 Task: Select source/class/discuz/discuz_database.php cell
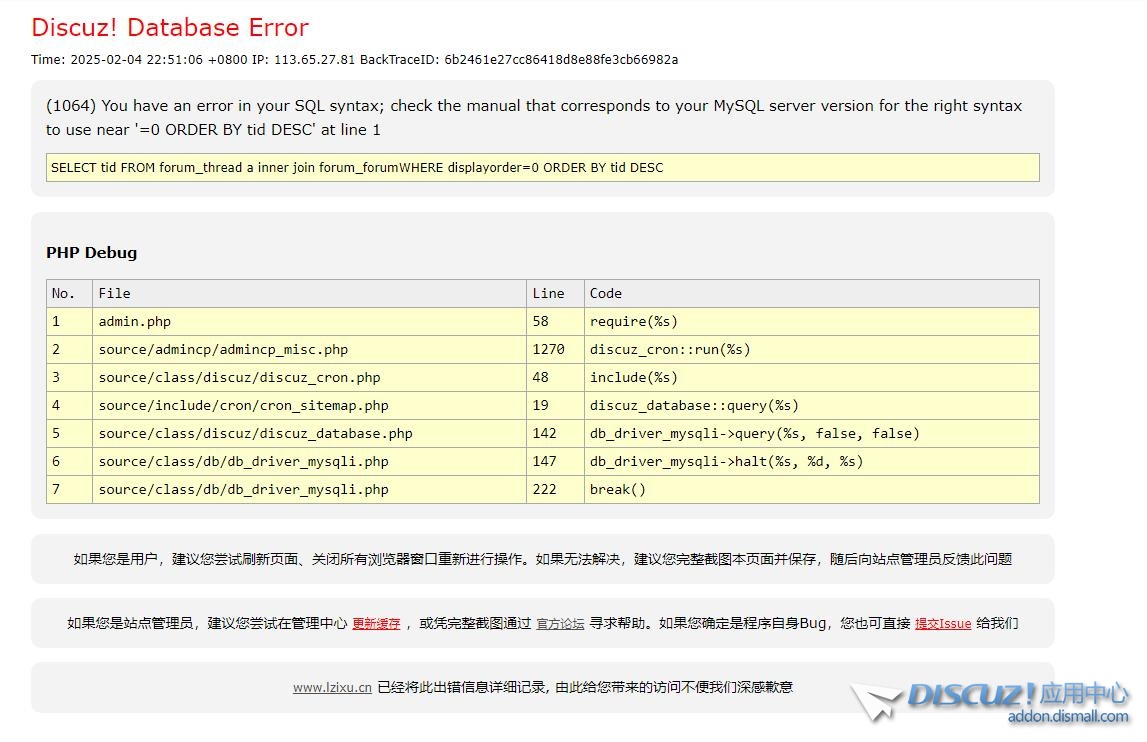(309, 433)
